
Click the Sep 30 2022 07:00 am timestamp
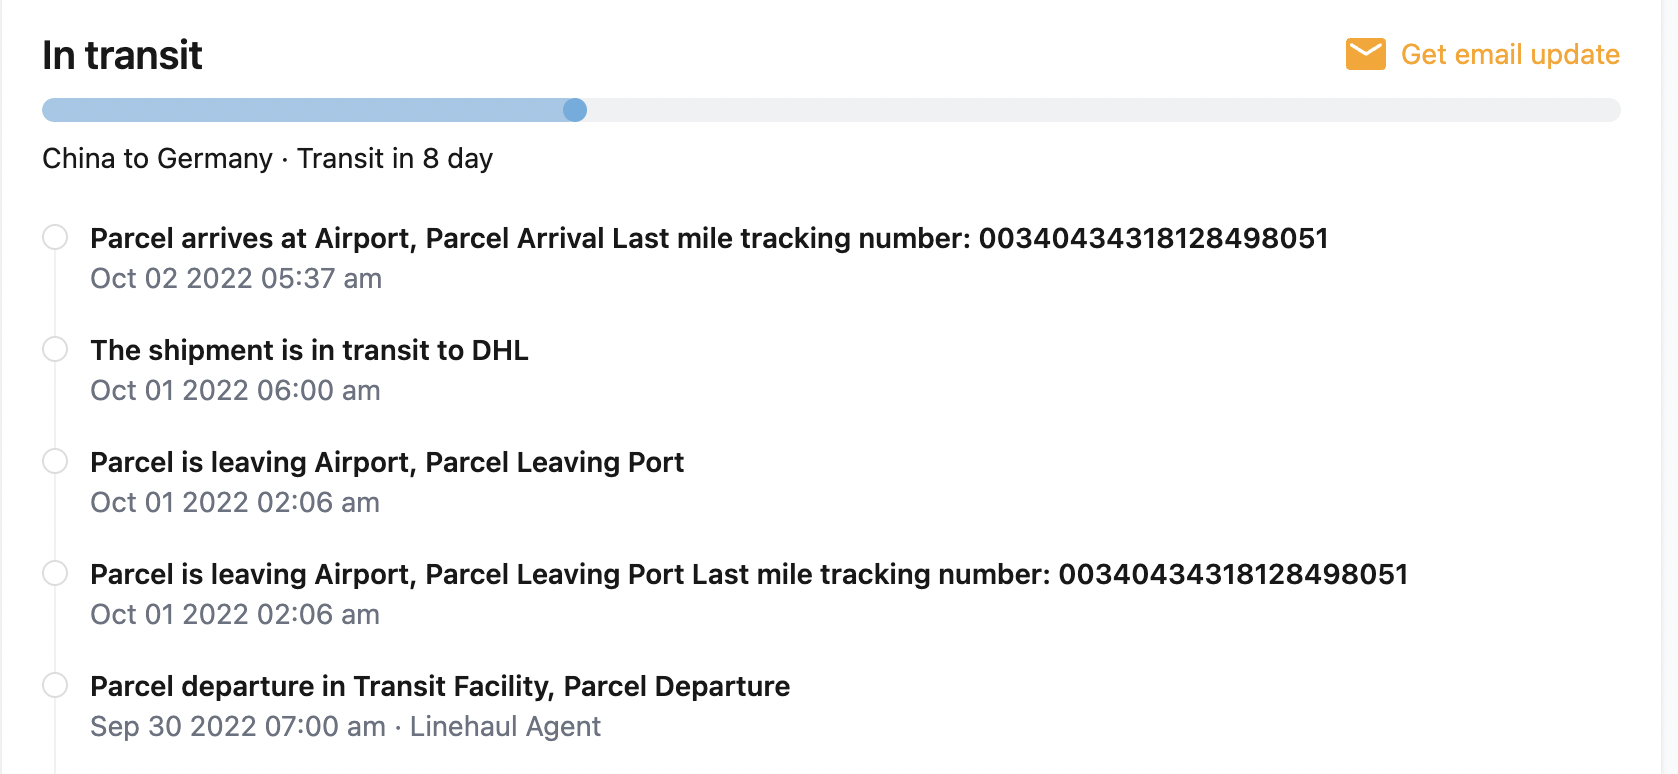coord(238,726)
